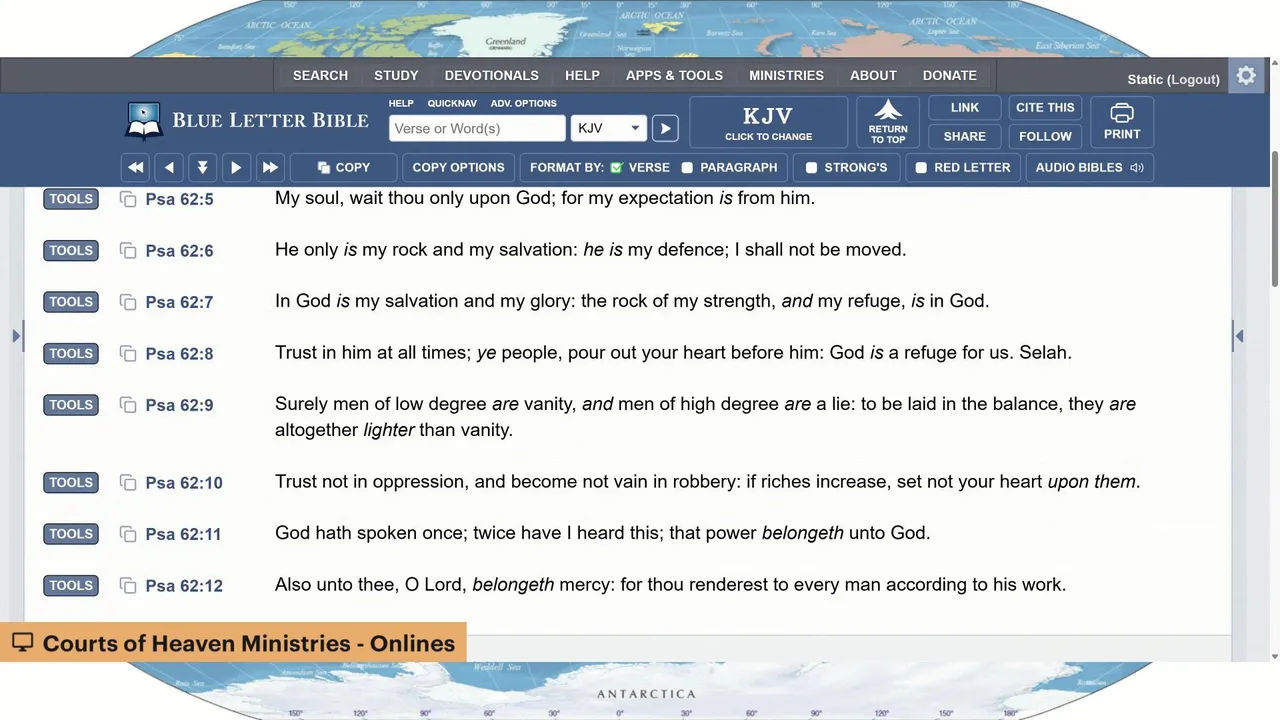The height and width of the screenshot is (720, 1280).
Task: Click the Blue Letter Bible logo
Action: coord(247,121)
